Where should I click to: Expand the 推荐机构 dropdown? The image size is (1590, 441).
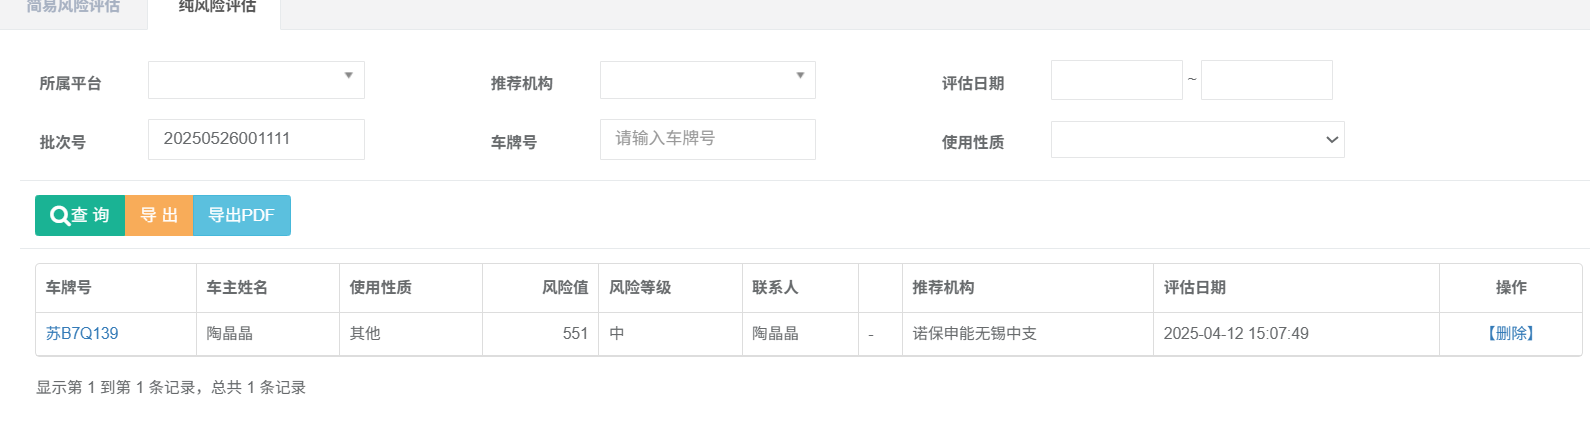click(707, 80)
